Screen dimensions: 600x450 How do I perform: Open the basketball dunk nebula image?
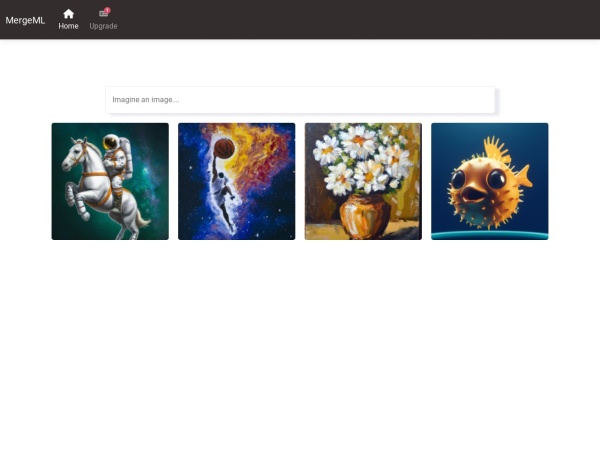[x=236, y=181]
